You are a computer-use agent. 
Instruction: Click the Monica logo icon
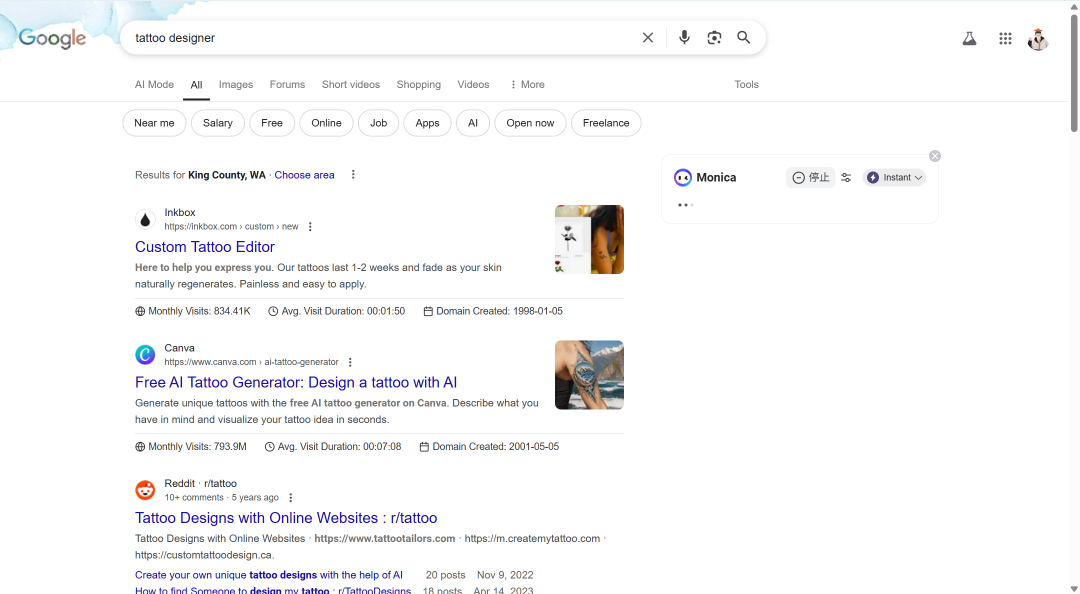pyautogui.click(x=683, y=178)
